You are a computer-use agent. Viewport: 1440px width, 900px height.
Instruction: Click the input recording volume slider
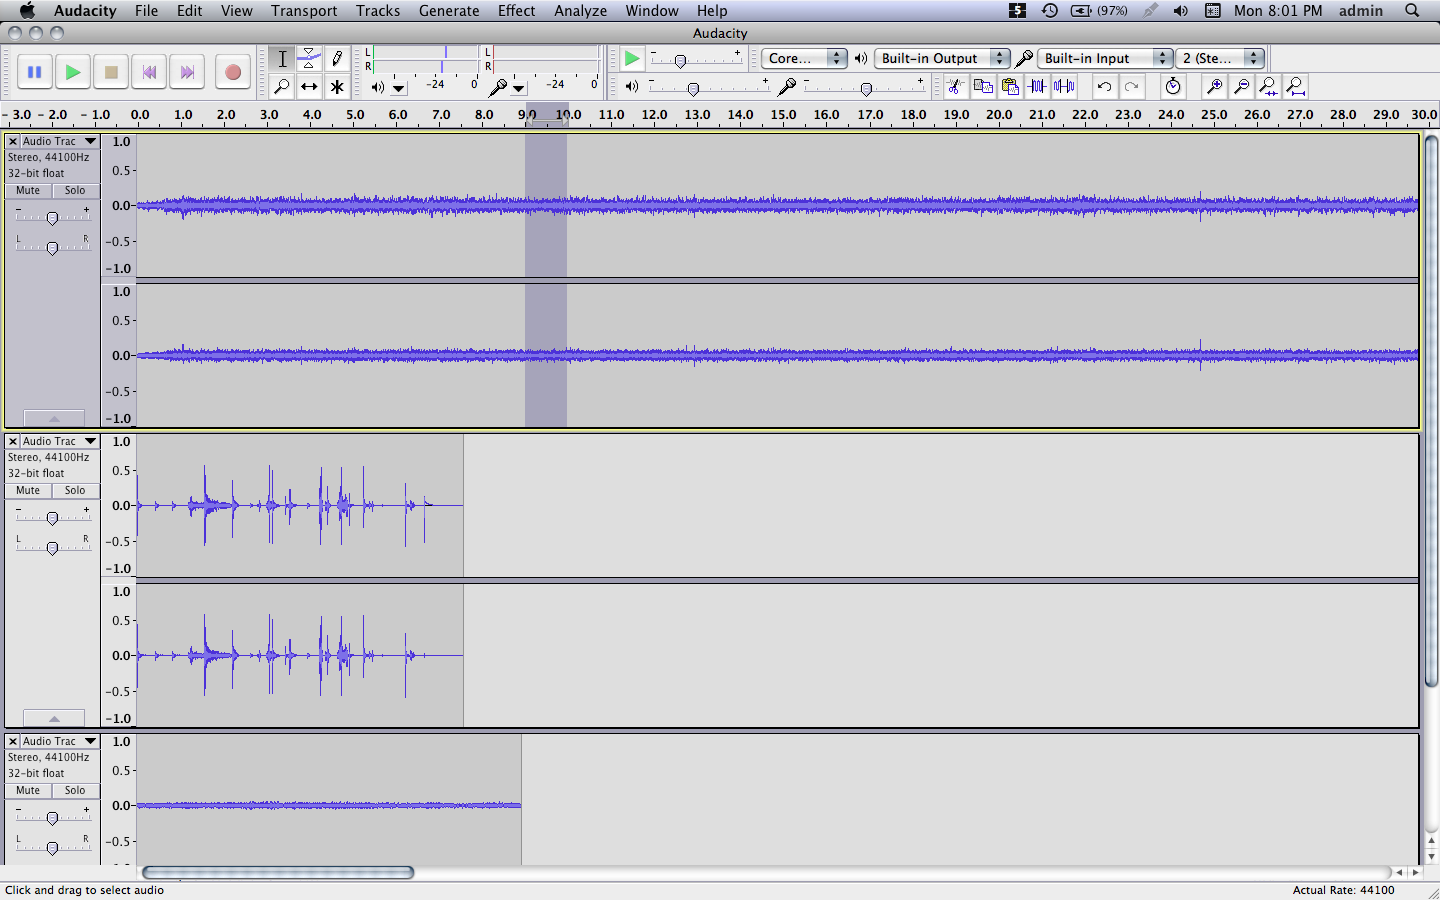point(866,88)
